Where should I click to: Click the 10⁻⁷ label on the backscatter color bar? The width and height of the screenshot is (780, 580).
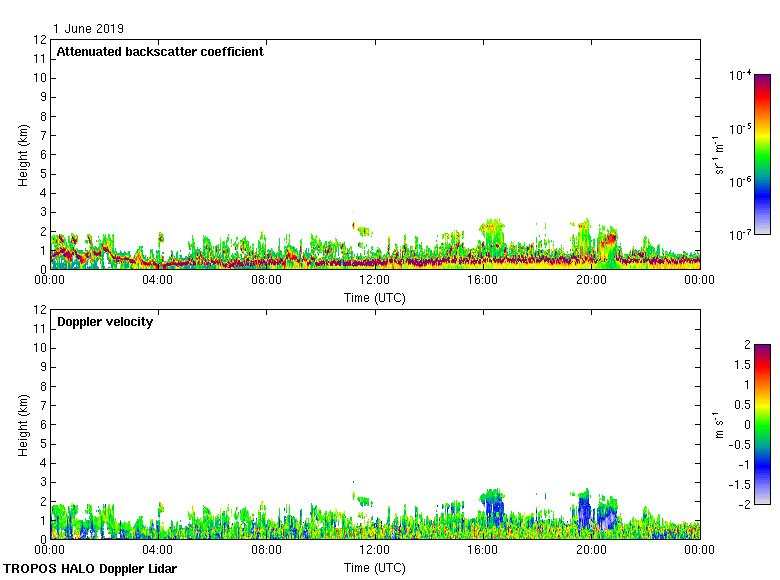pos(740,234)
